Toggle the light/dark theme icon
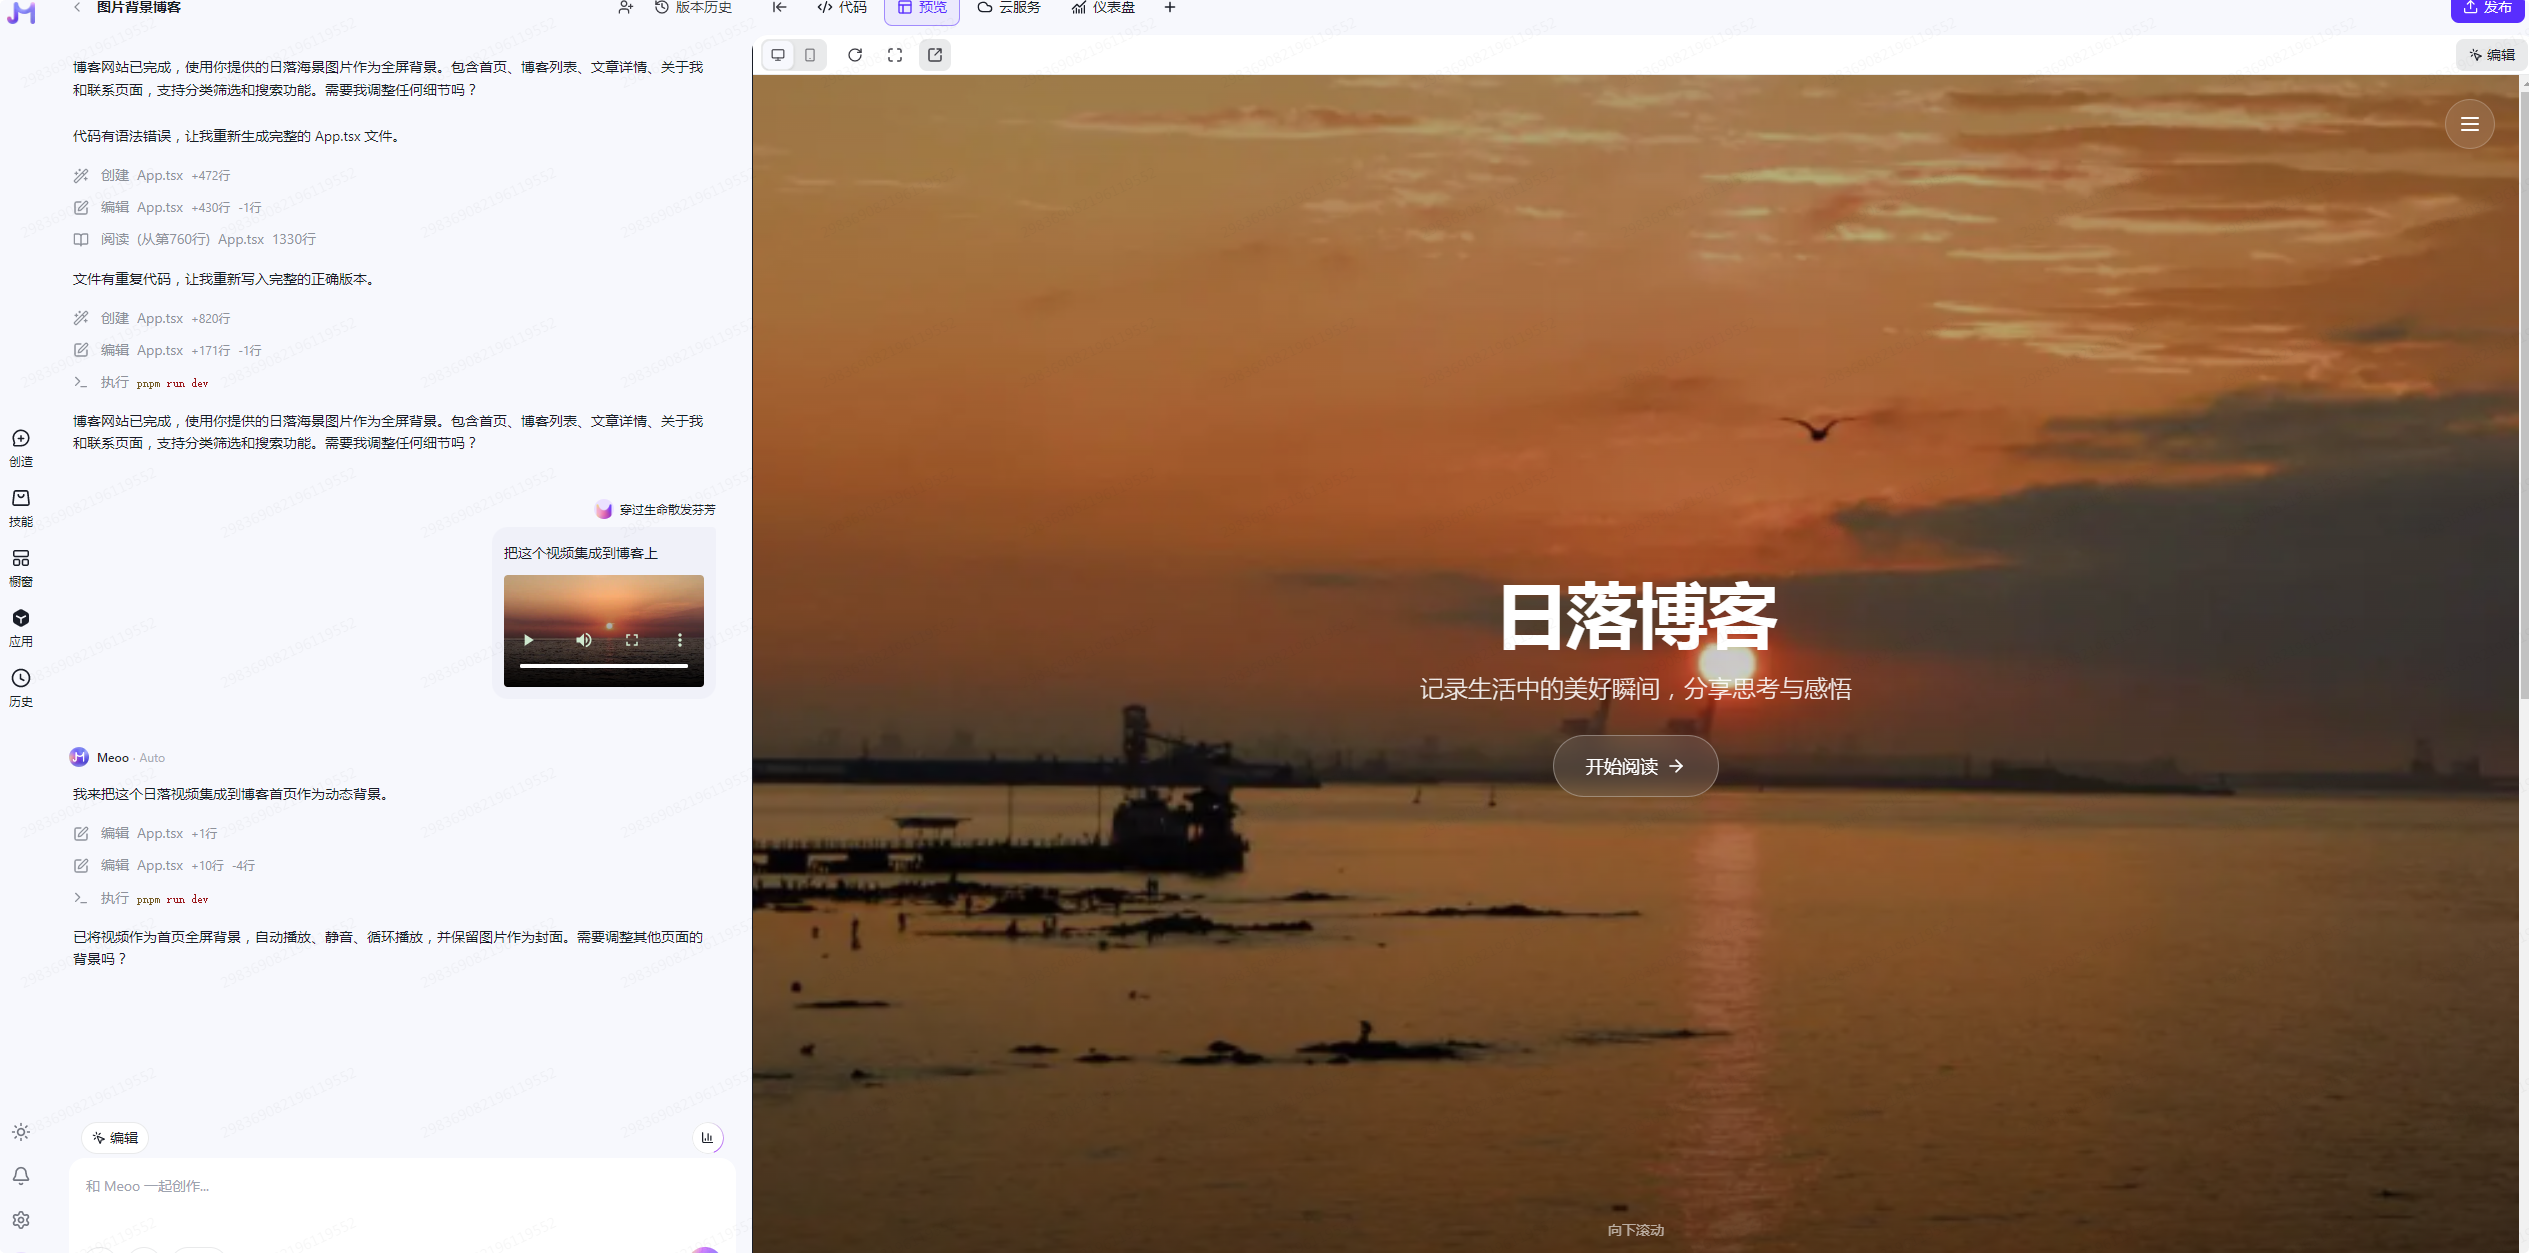The height and width of the screenshot is (1253, 2529). 21,1132
